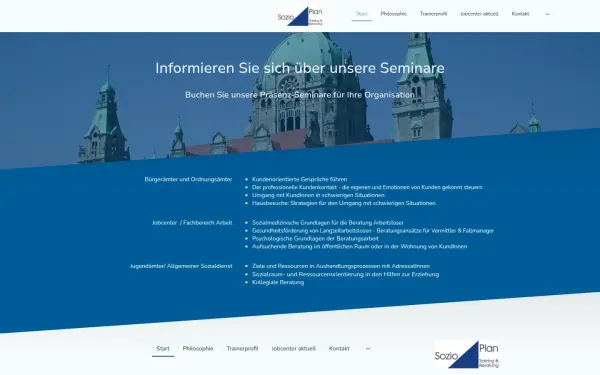This screenshot has width=600, height=375.
Task: Open Jobcenter aktuell in the footer navigation
Action: (293, 349)
